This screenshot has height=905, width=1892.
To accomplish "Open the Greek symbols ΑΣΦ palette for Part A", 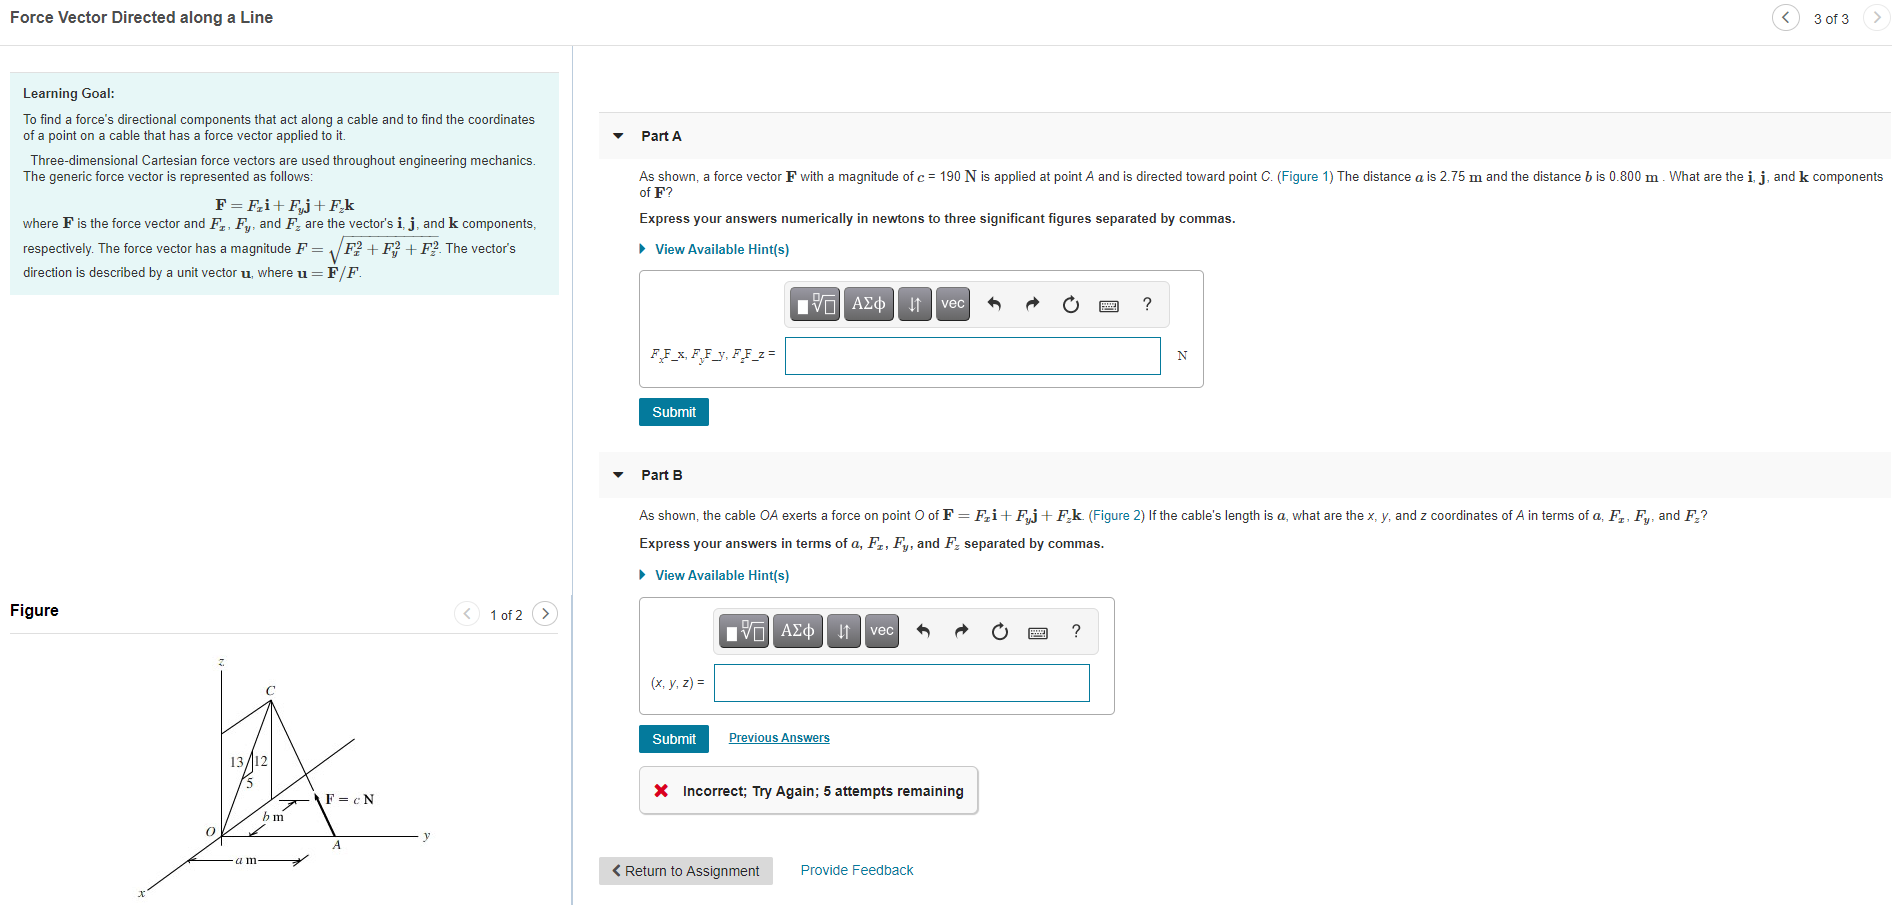I will pyautogui.click(x=868, y=304).
